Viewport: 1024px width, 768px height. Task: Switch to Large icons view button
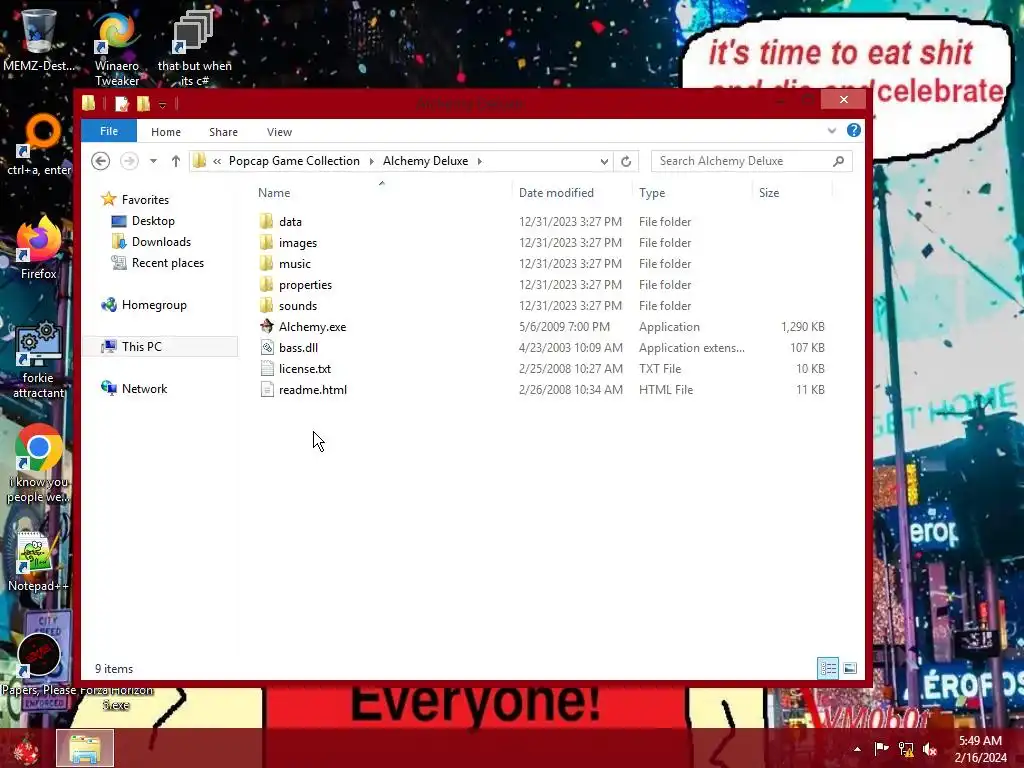point(850,668)
